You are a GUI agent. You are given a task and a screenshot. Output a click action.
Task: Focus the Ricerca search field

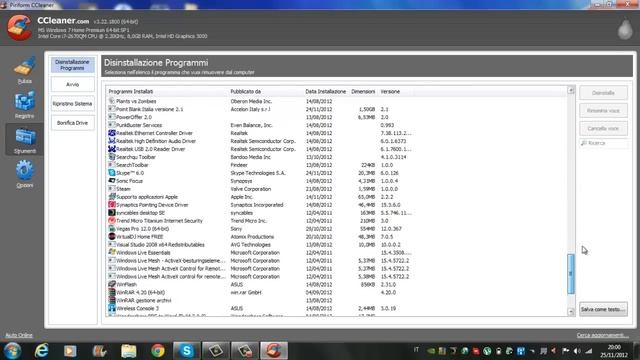[x=603, y=143]
